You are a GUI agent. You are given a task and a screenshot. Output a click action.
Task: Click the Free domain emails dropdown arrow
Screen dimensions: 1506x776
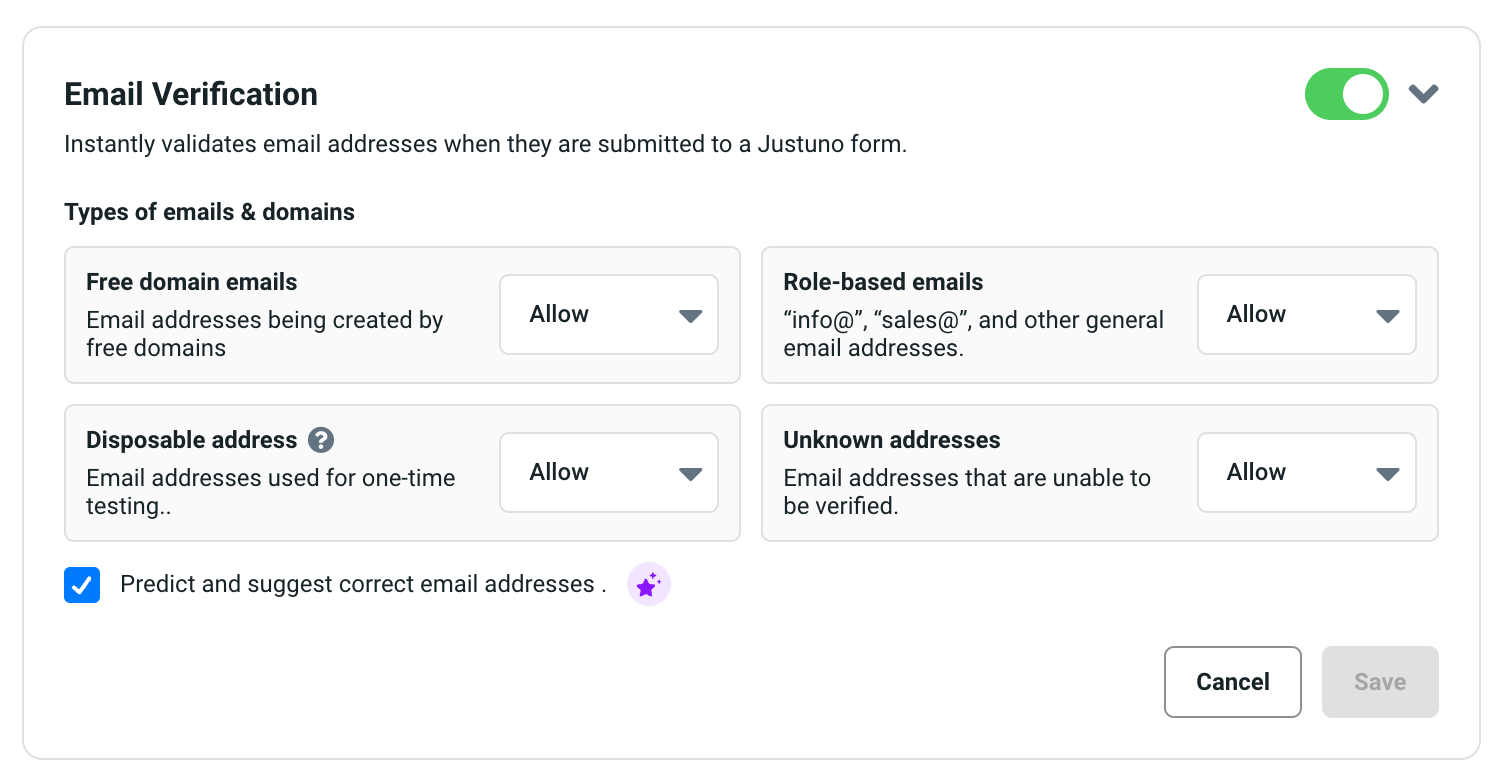click(690, 316)
